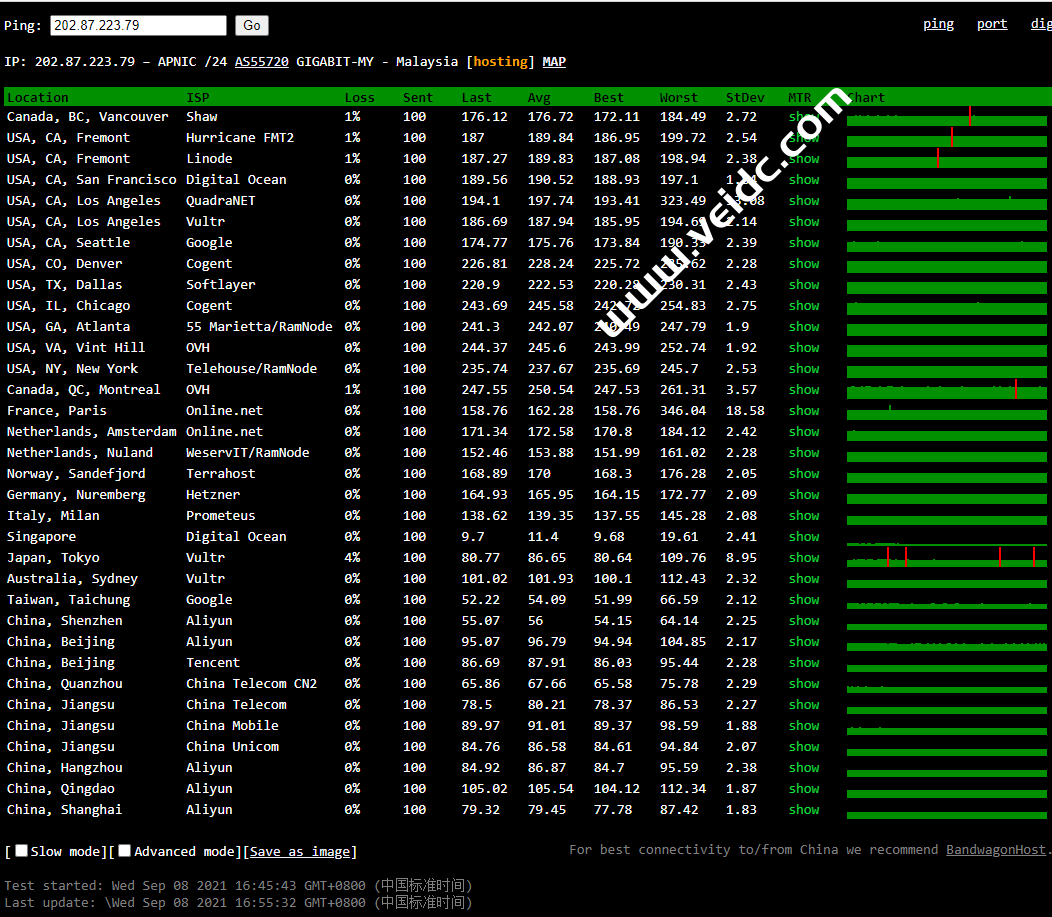Click the Loss column header
1052x917 pixels.
pos(359,98)
